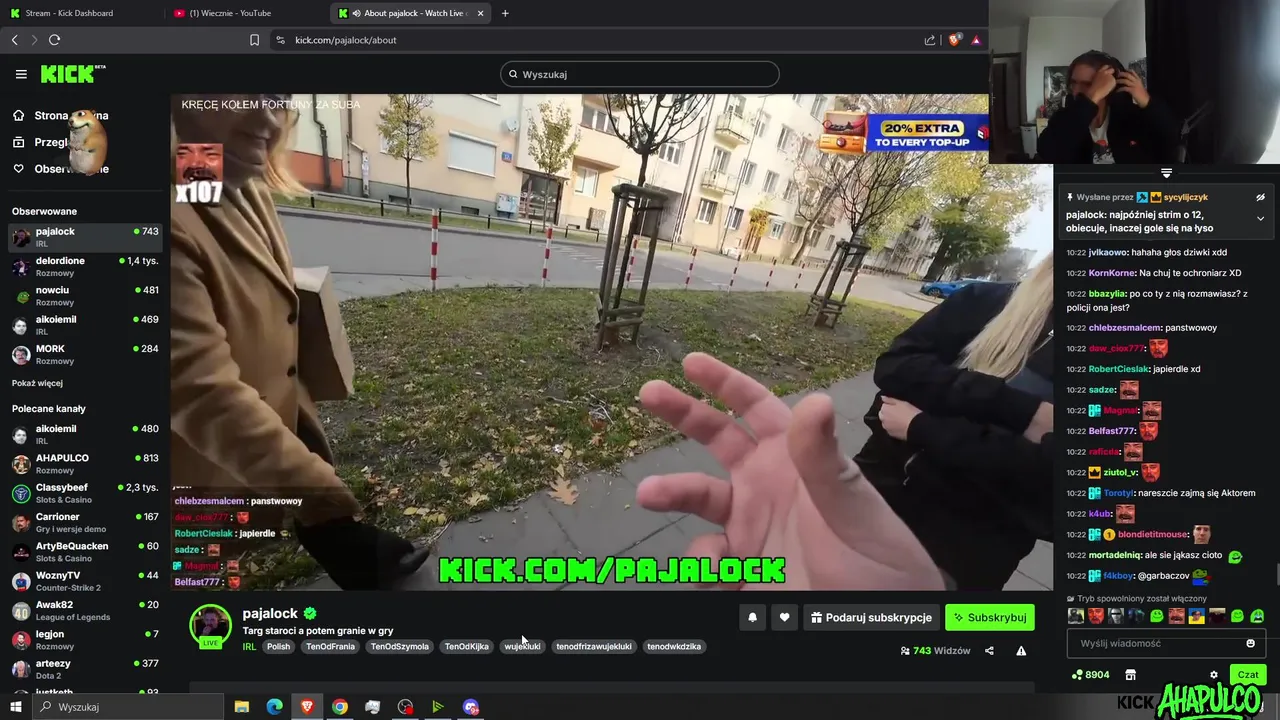Open the emoji picker in chat input
The image size is (1280, 720).
pos(1250,644)
